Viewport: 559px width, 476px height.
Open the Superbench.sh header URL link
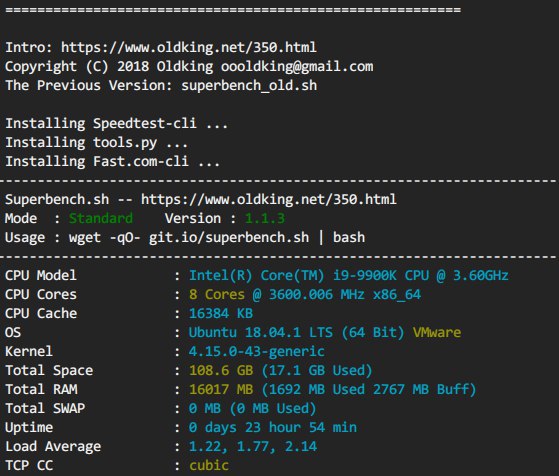point(268,199)
